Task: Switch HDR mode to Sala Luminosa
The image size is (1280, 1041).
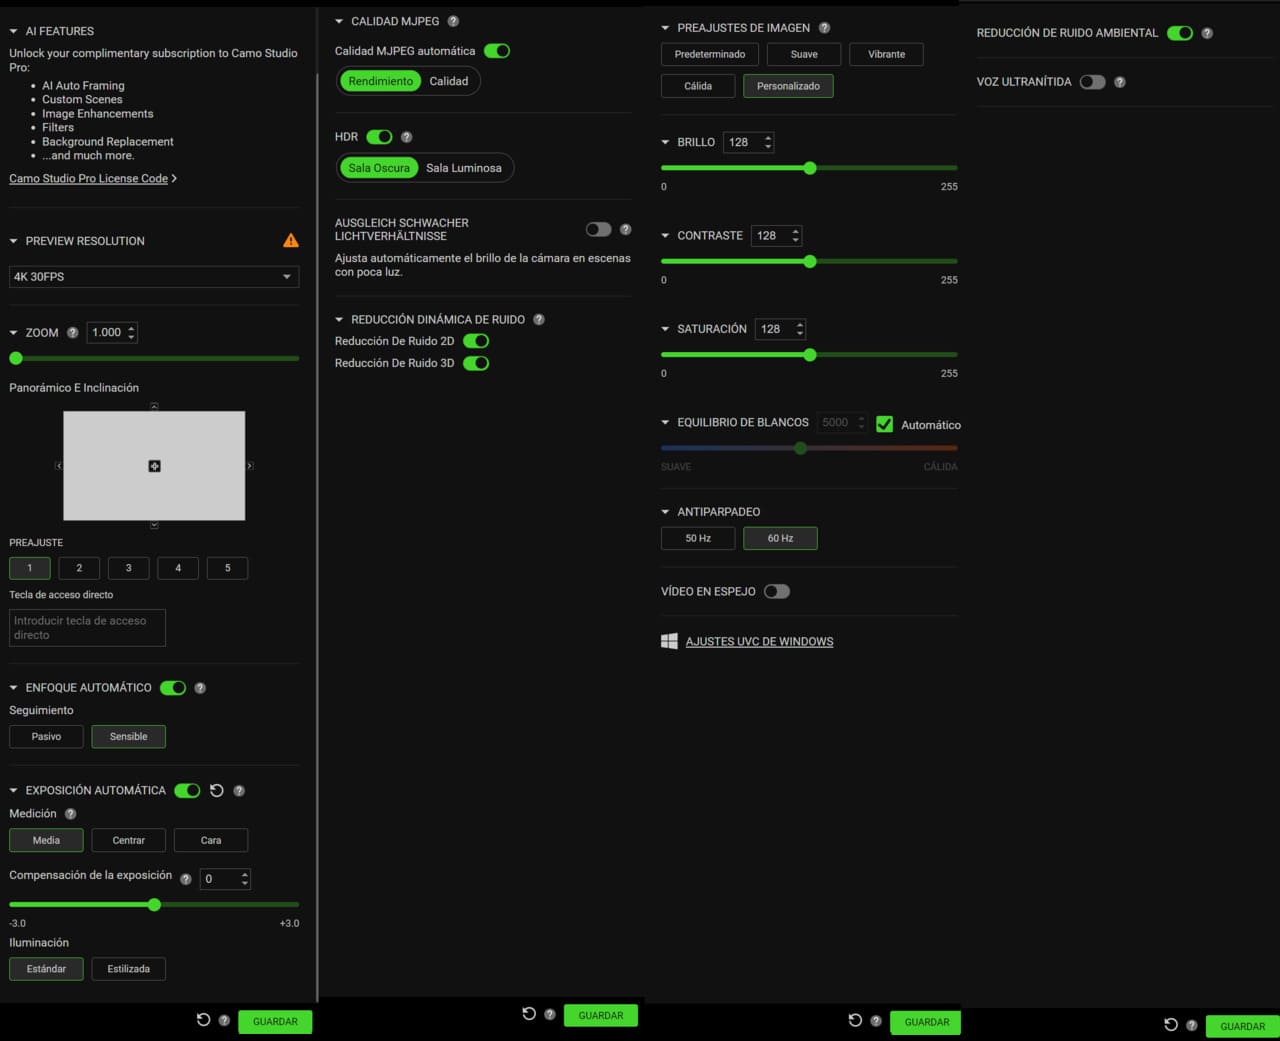Action: coord(463,168)
